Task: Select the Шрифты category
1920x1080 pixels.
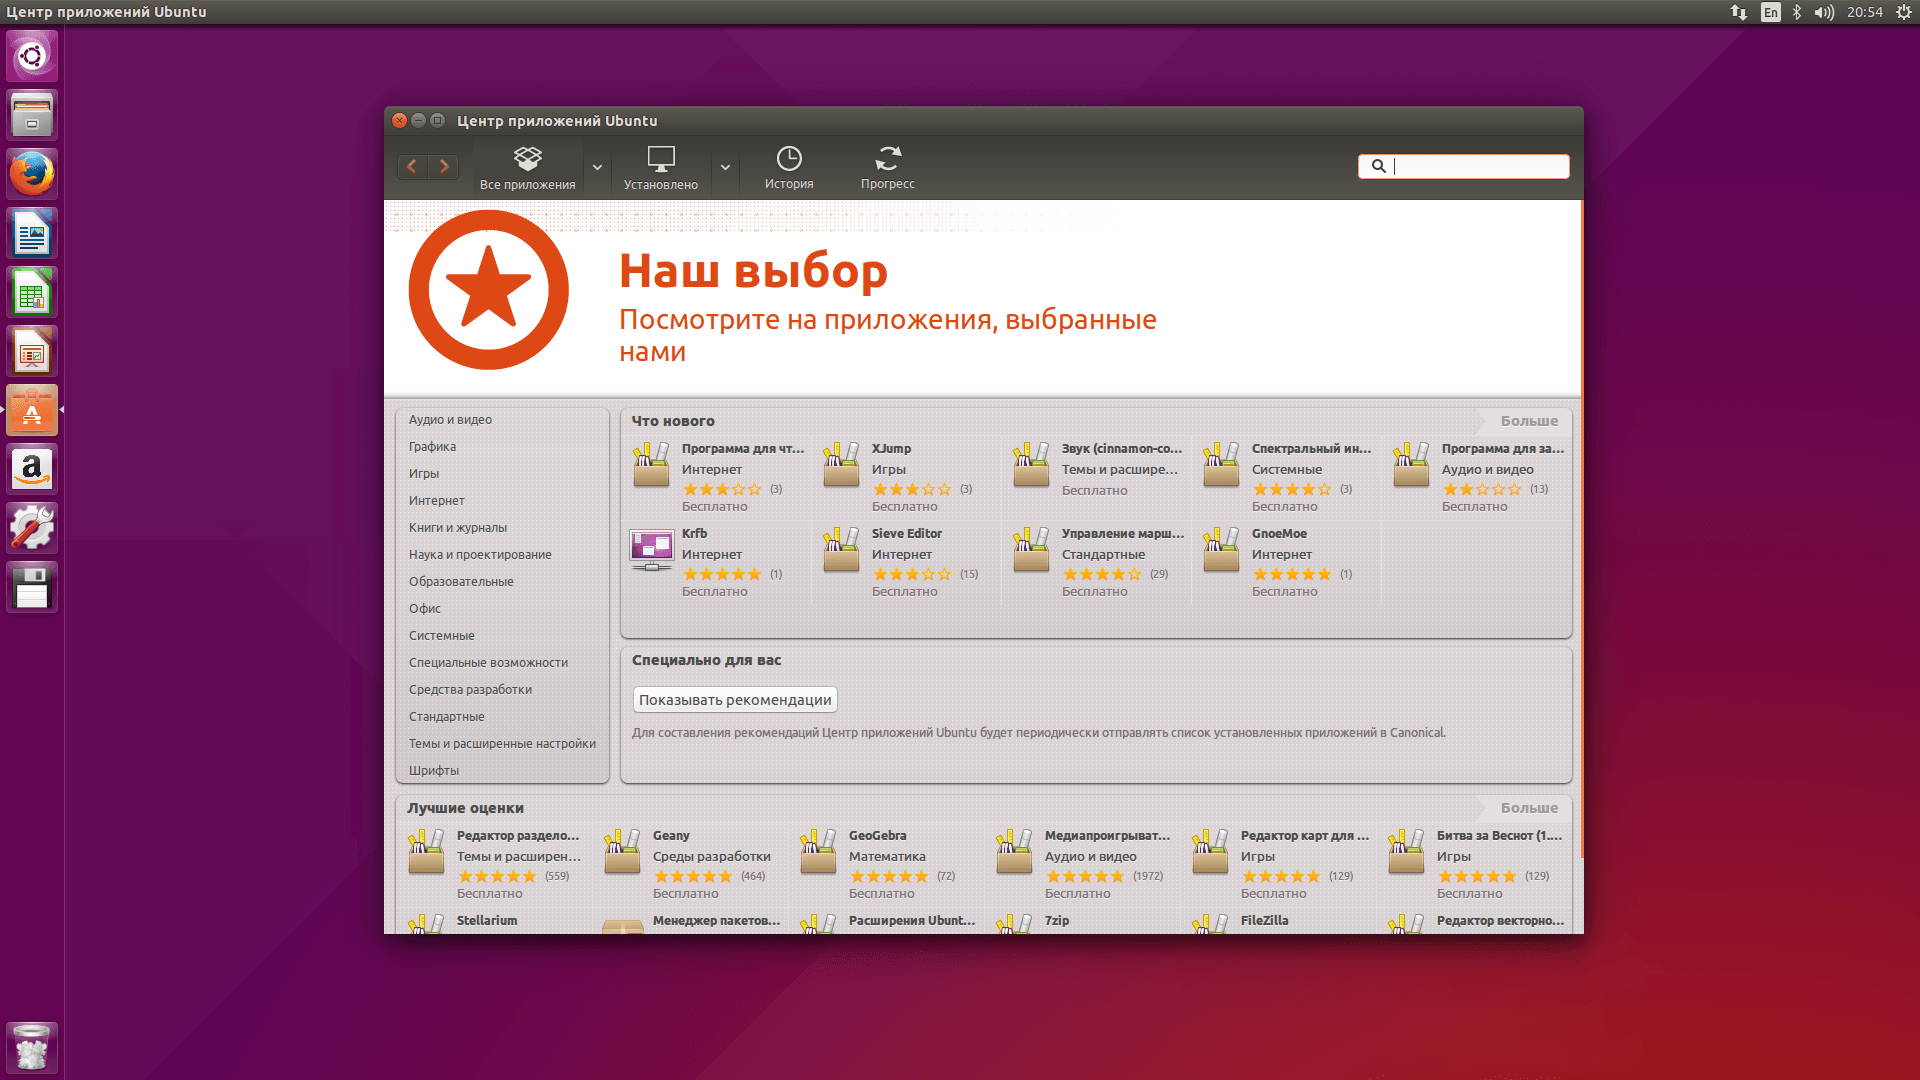Action: point(434,771)
